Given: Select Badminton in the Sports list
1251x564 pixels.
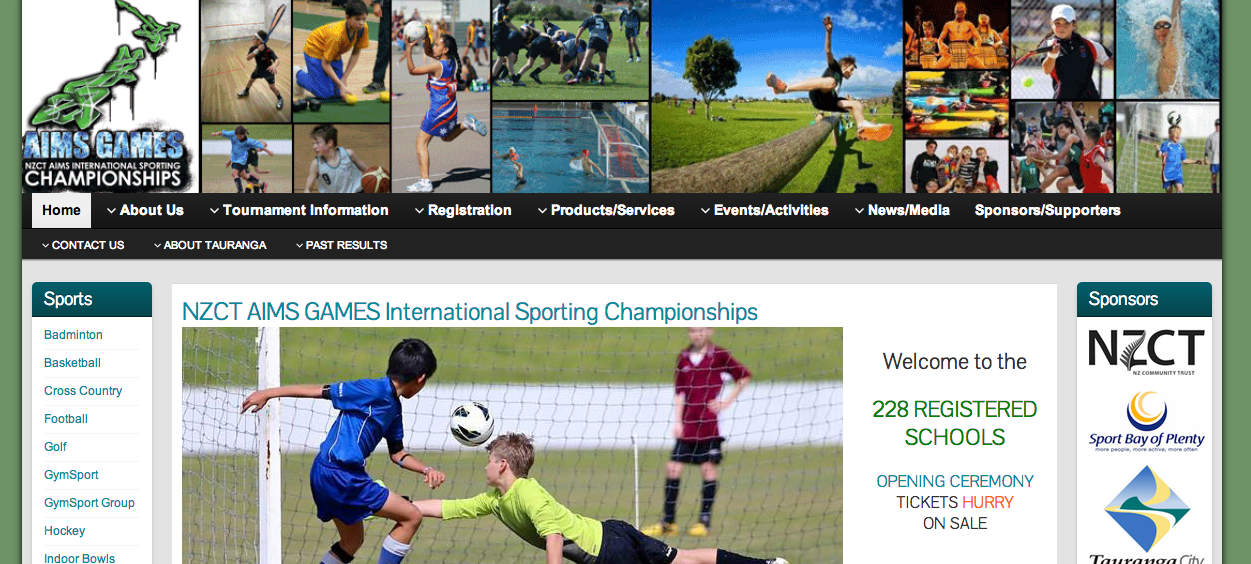Looking at the screenshot, I should pos(73,335).
